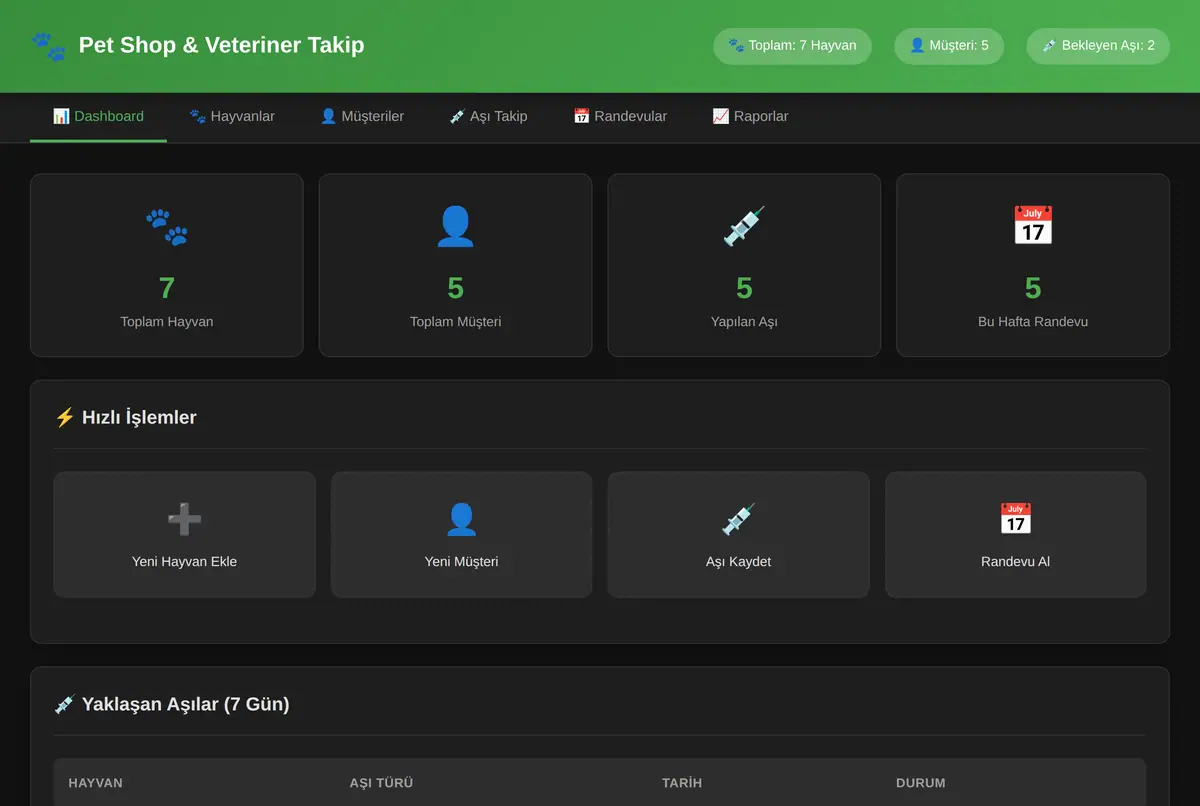This screenshot has width=1200, height=806.
Task: Click the Yeni Hayvan Ekle label
Action: [184, 562]
